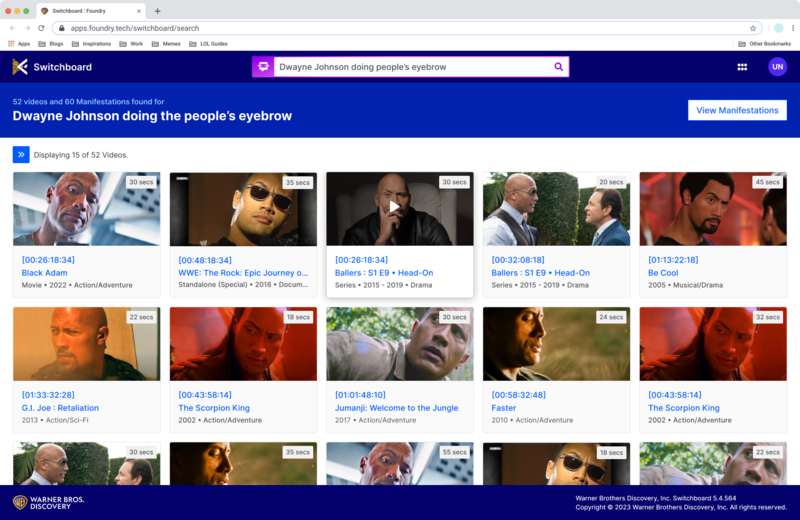This screenshot has height=520, width=800.
Task: Open the Blogs bookmark folder
Action: click(x=51, y=44)
